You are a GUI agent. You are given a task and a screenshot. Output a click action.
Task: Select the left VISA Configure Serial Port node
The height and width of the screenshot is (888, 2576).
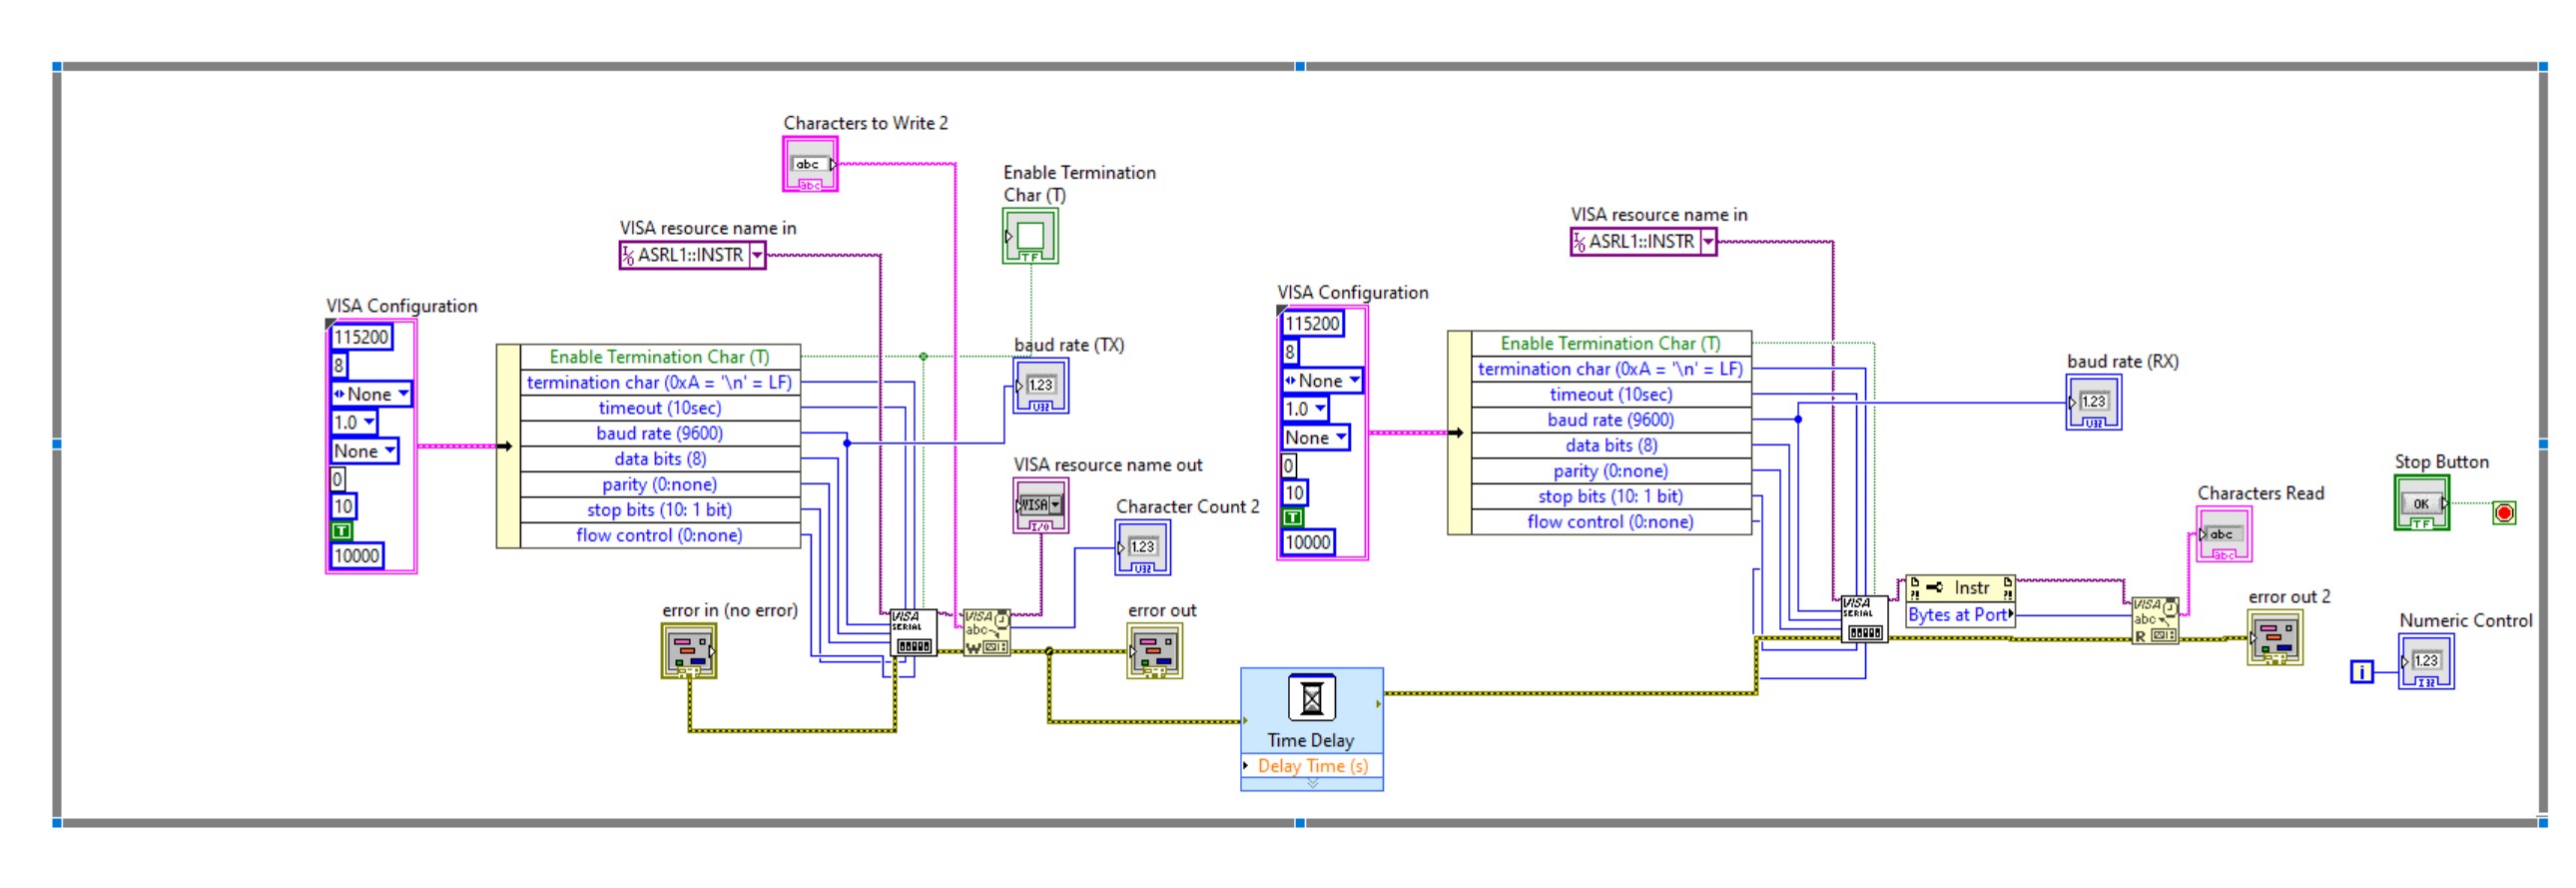(913, 633)
